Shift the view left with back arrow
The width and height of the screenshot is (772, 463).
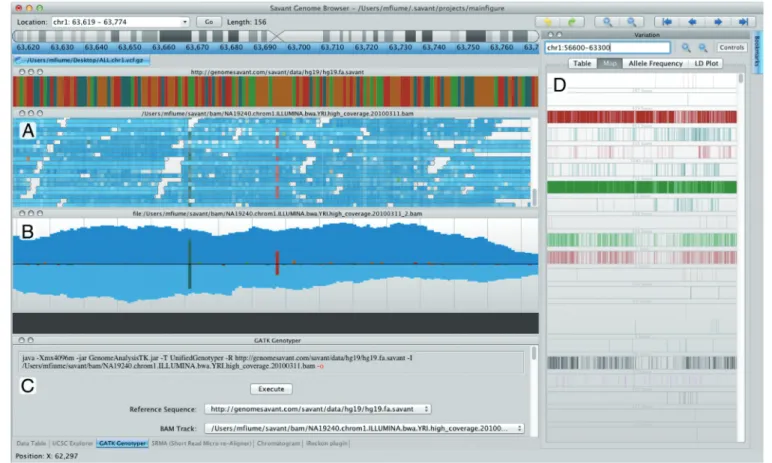pos(692,22)
